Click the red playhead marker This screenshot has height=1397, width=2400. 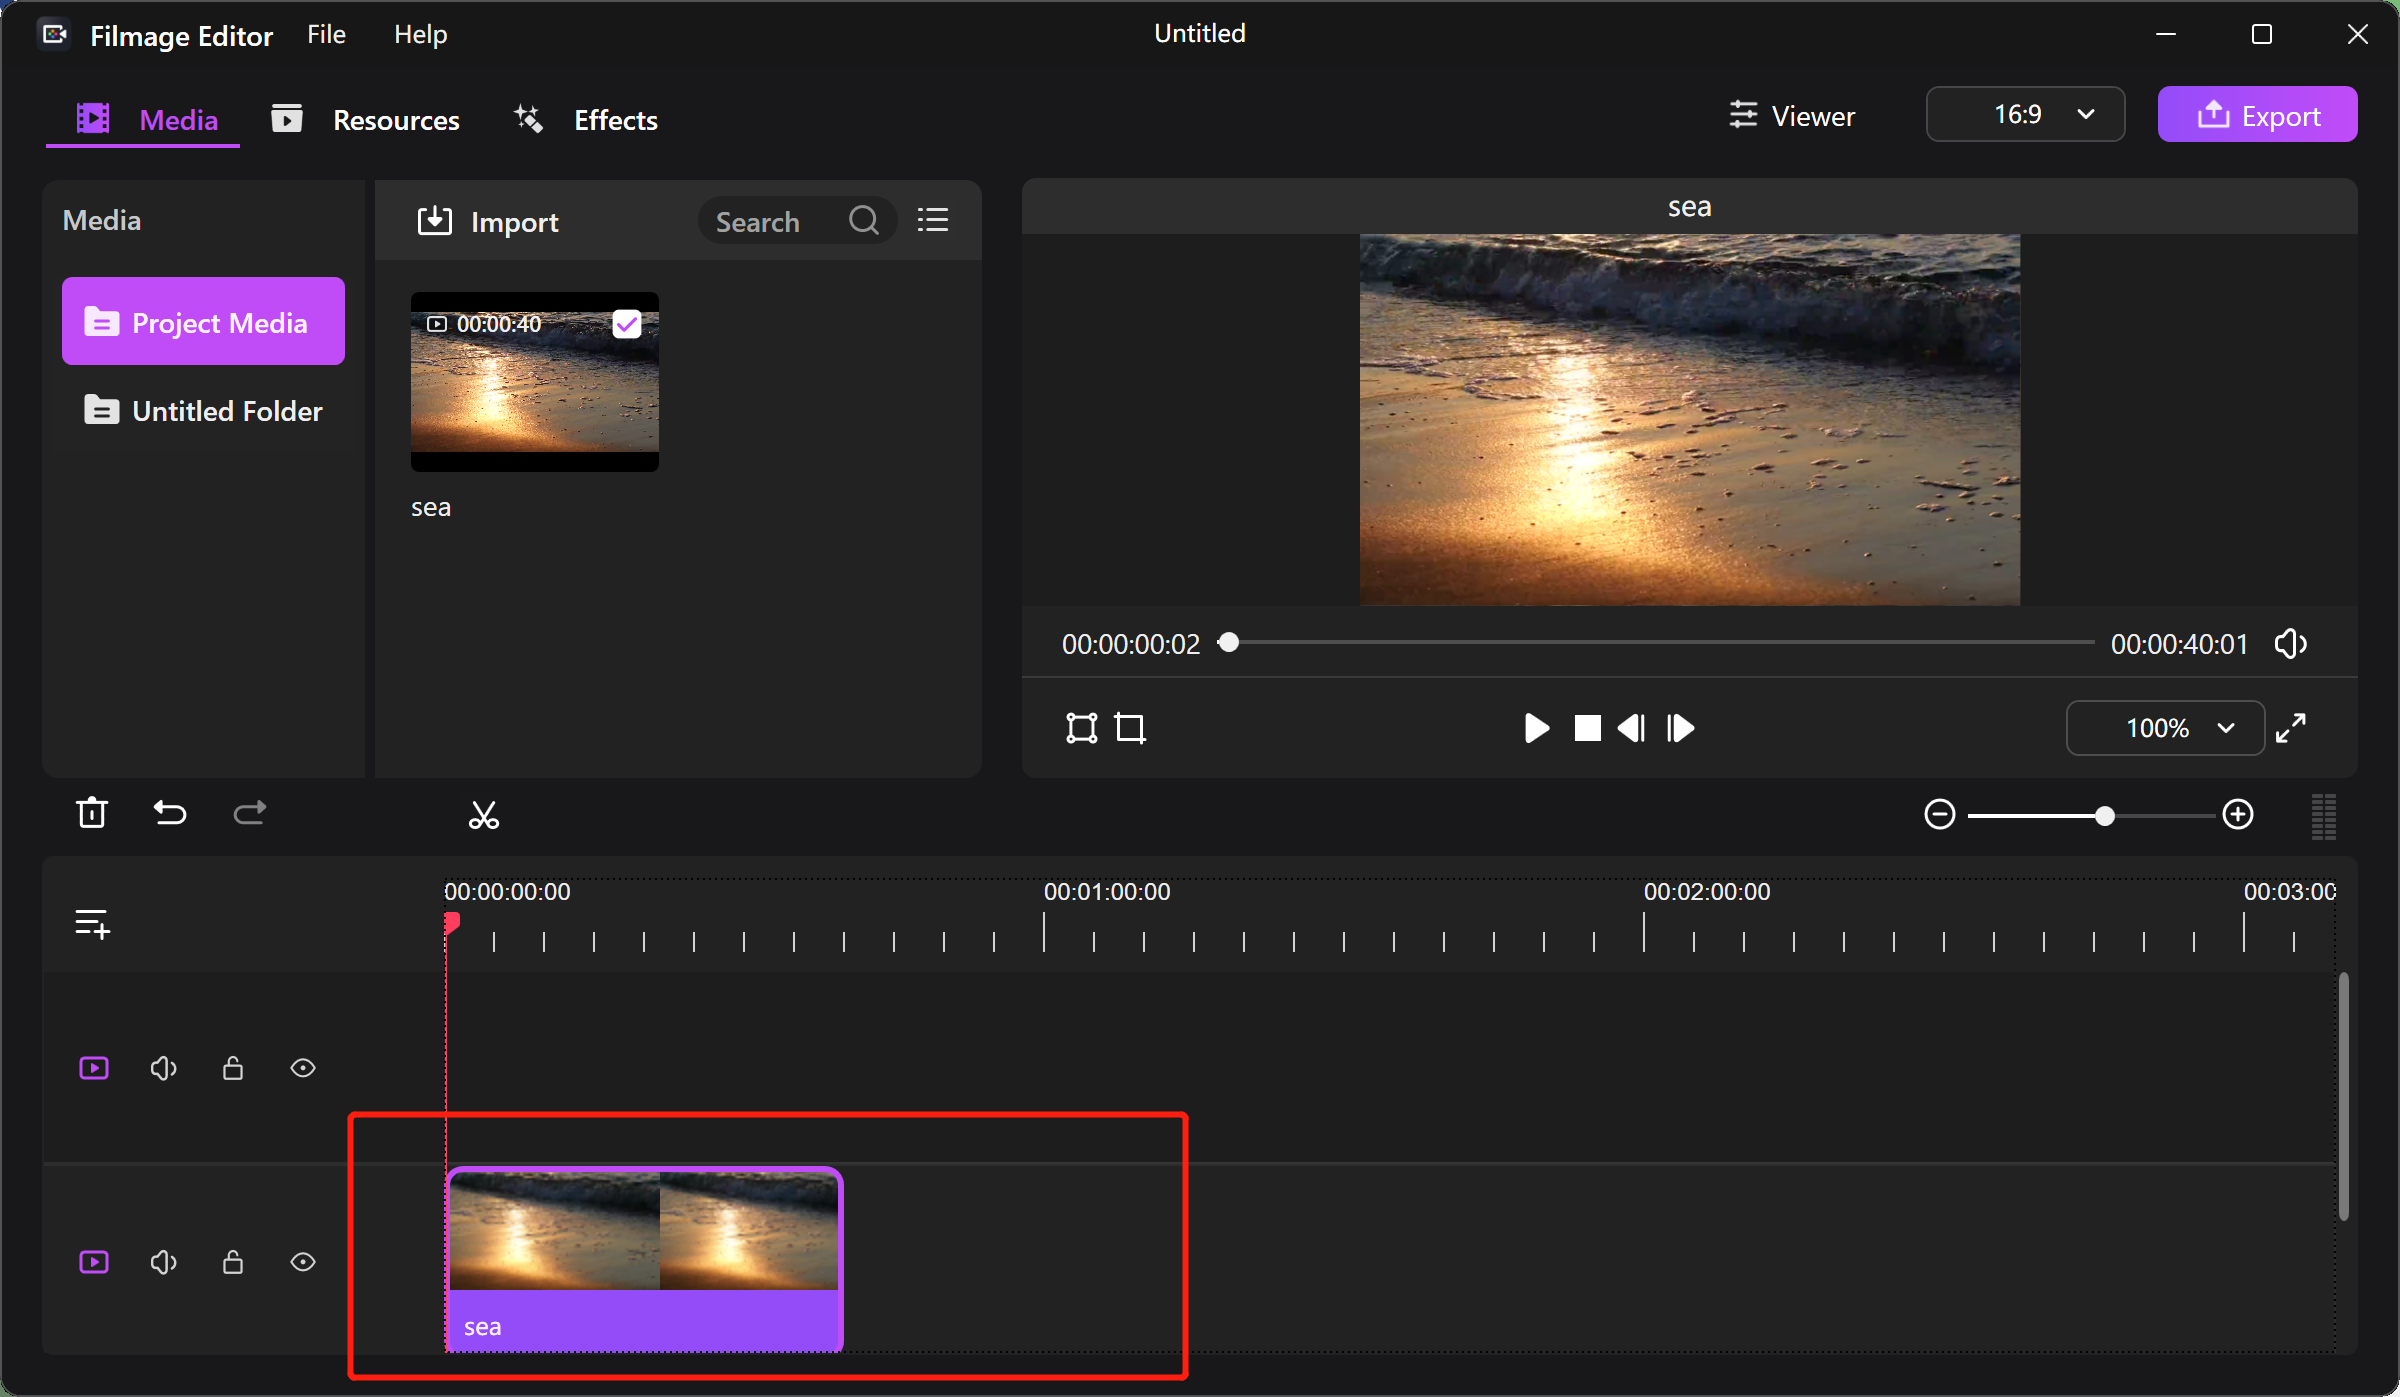click(x=451, y=923)
